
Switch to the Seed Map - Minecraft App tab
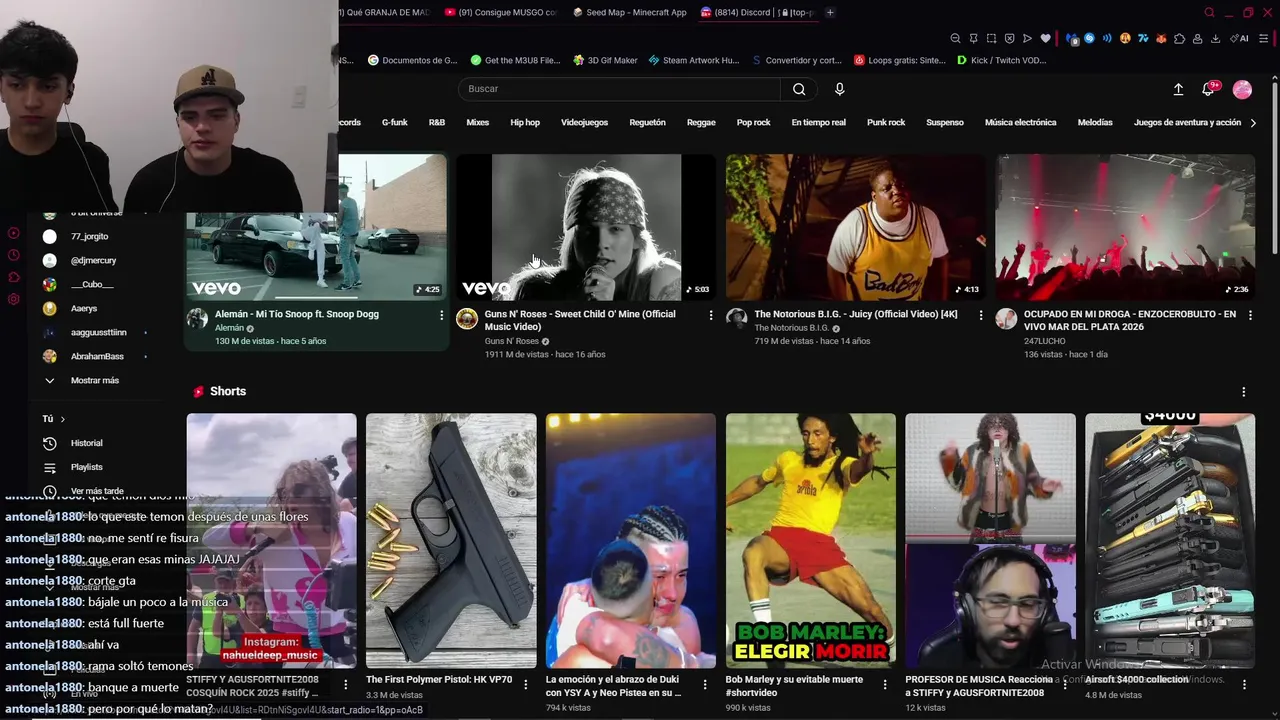629,12
